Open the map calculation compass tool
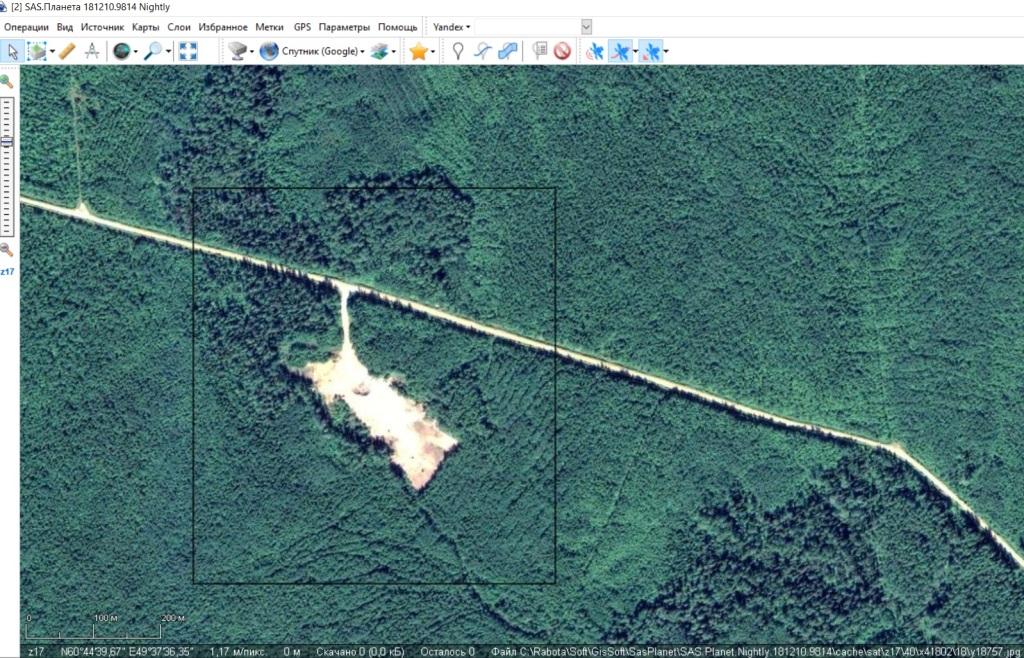This screenshot has height=658, width=1024. pos(93,51)
